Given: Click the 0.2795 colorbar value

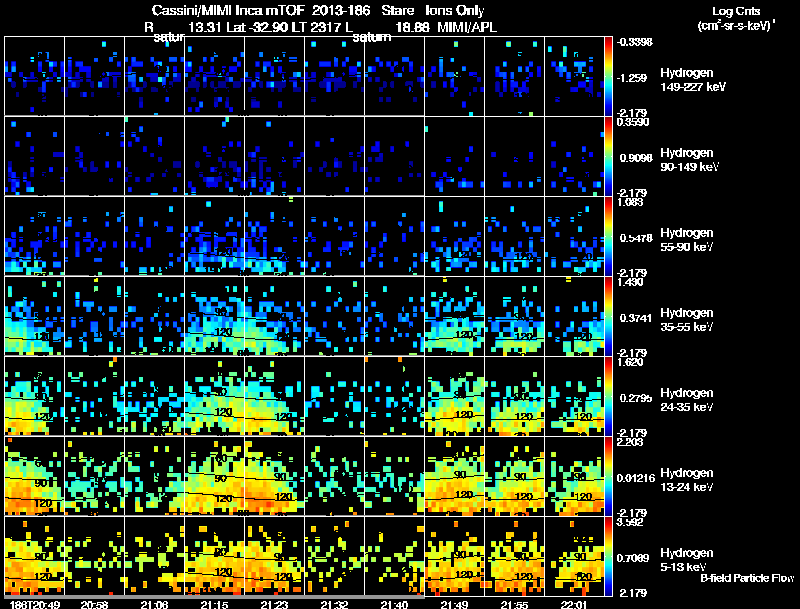Looking at the screenshot, I should pyautogui.click(x=636, y=398).
